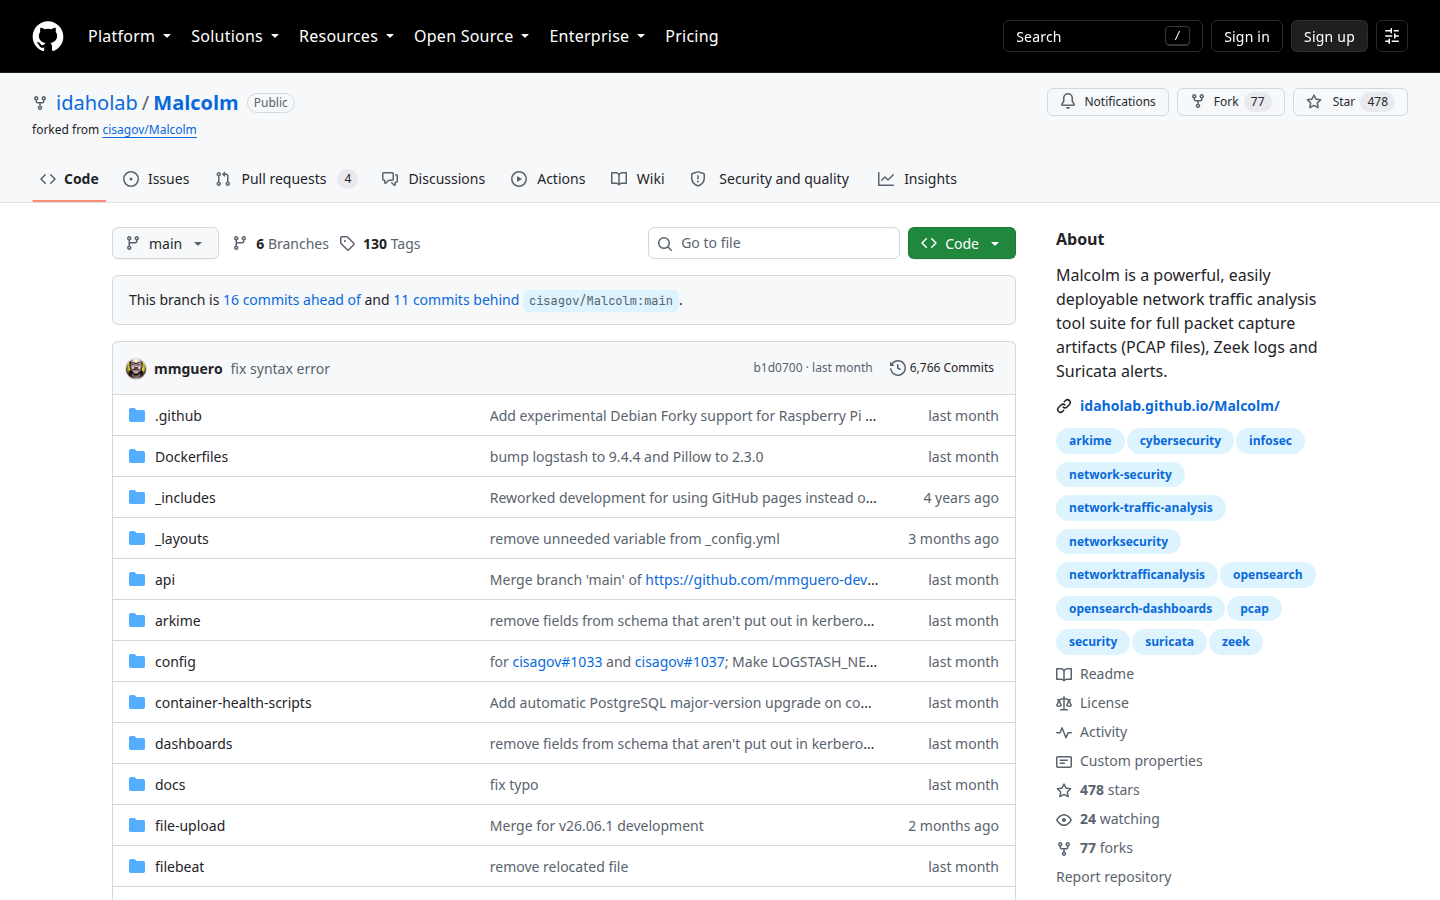Expand the Resources menu

pyautogui.click(x=346, y=36)
